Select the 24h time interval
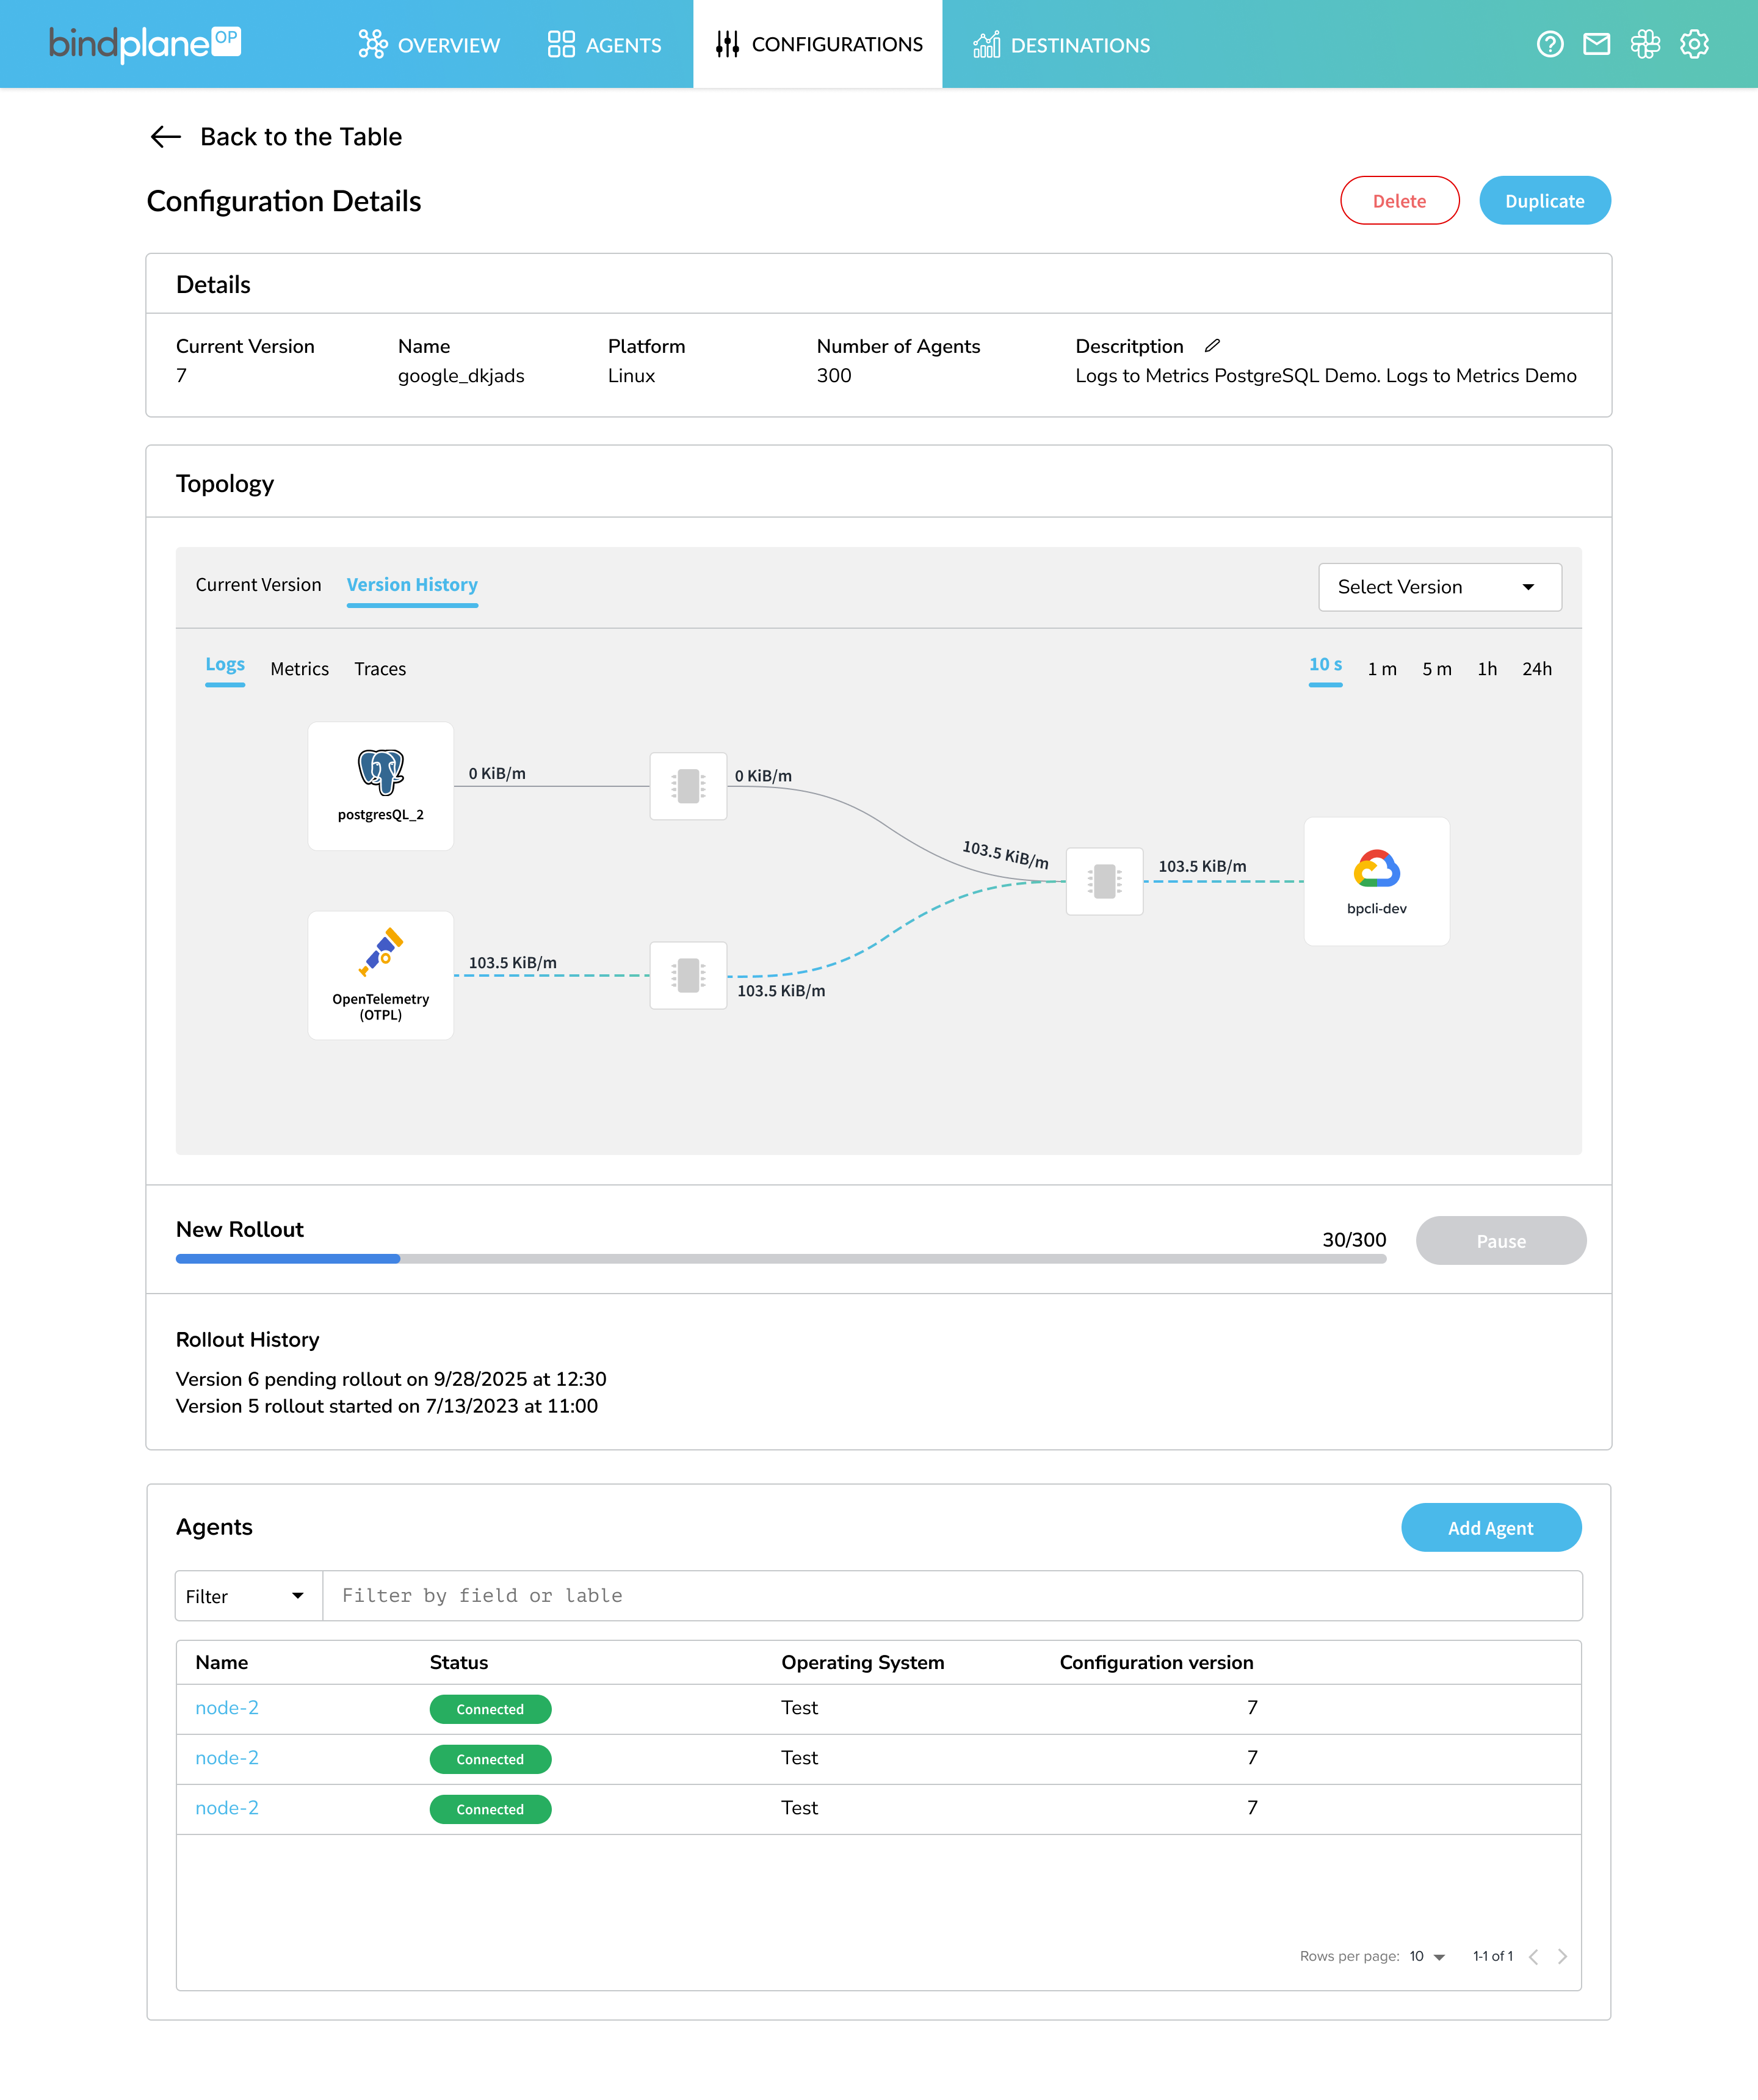 [x=1536, y=669]
